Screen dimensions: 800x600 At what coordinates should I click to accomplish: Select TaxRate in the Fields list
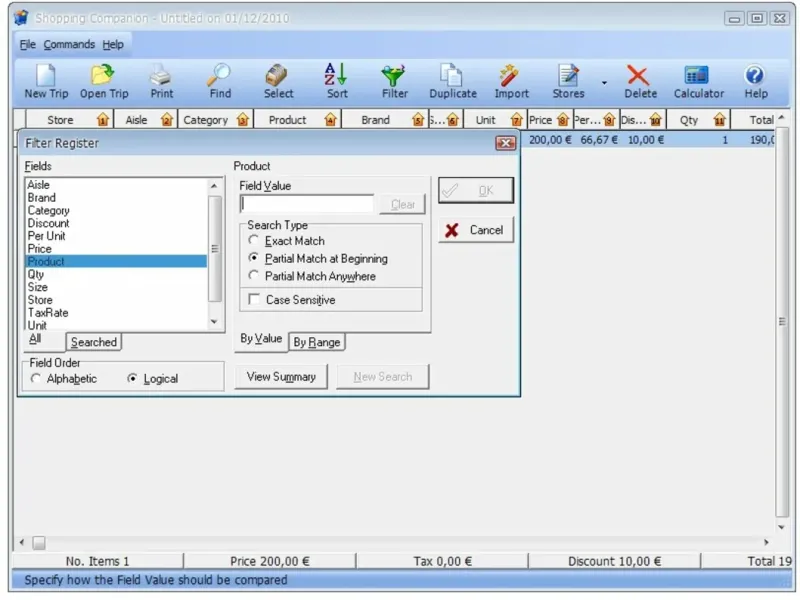[x=116, y=312]
